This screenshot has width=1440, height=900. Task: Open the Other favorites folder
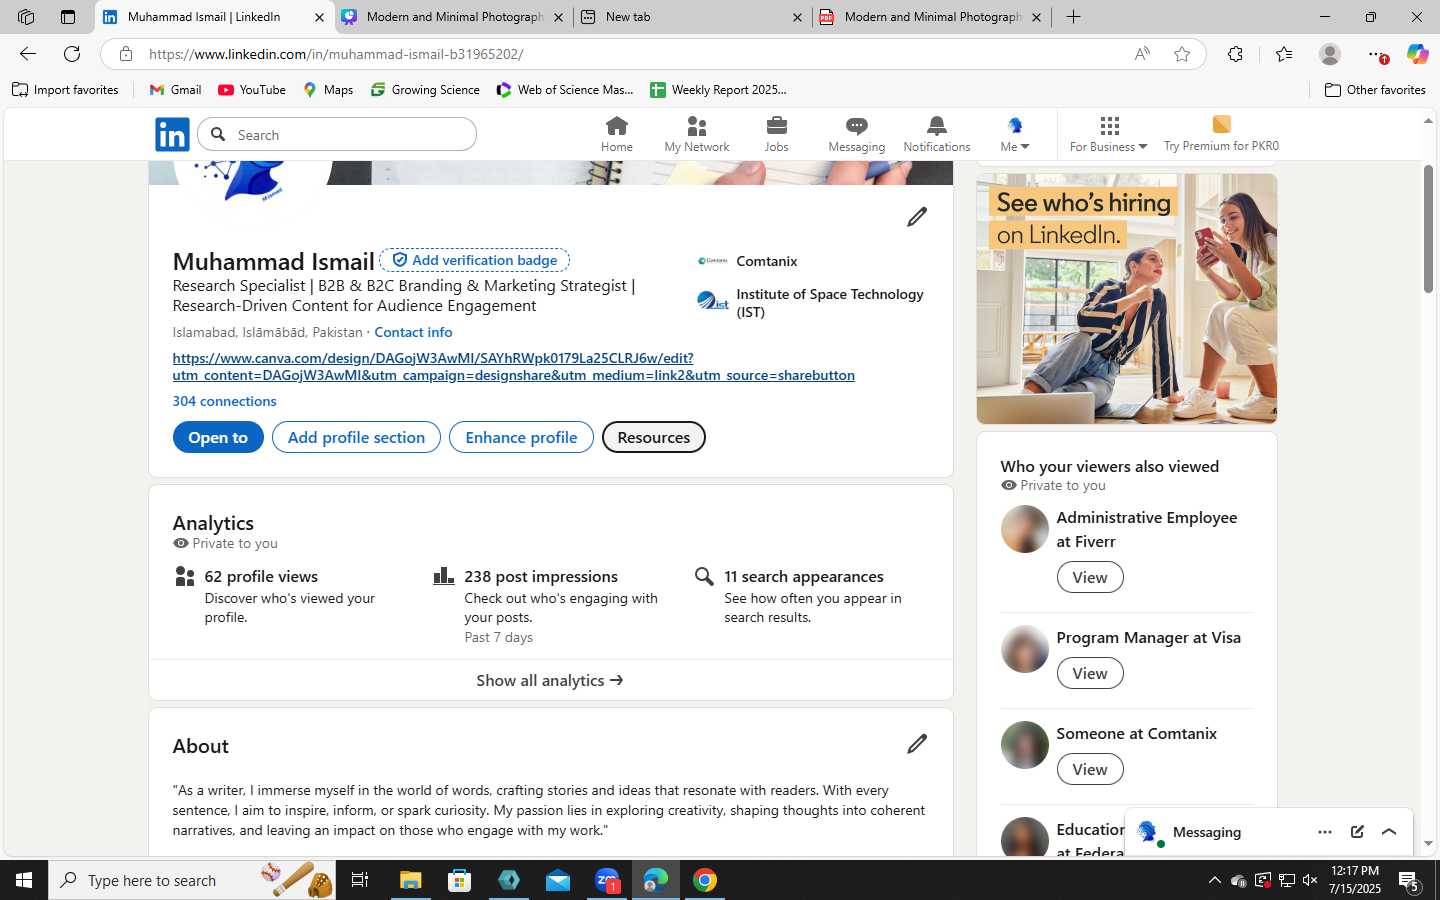[1375, 90]
